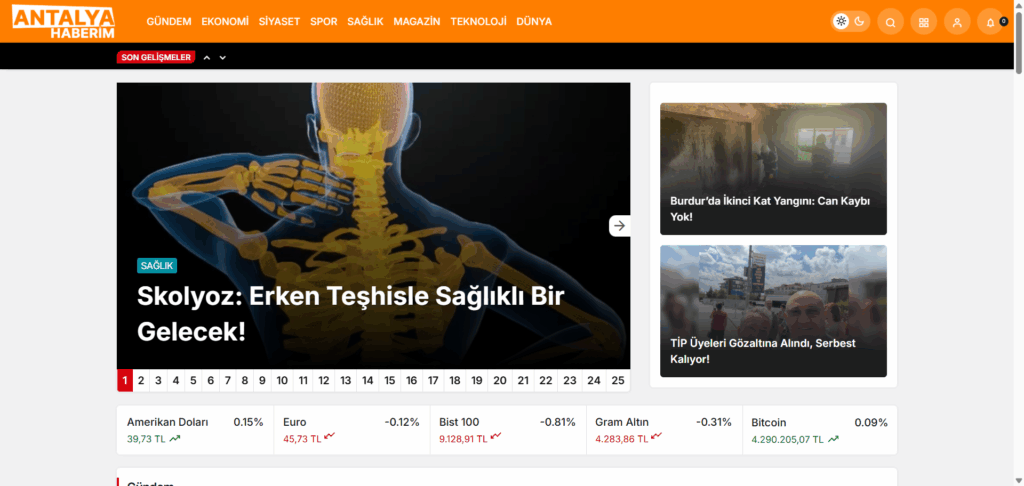Viewport: 1024px width, 486px height.
Task: Open the DÜNYA menu
Action: pos(534,22)
